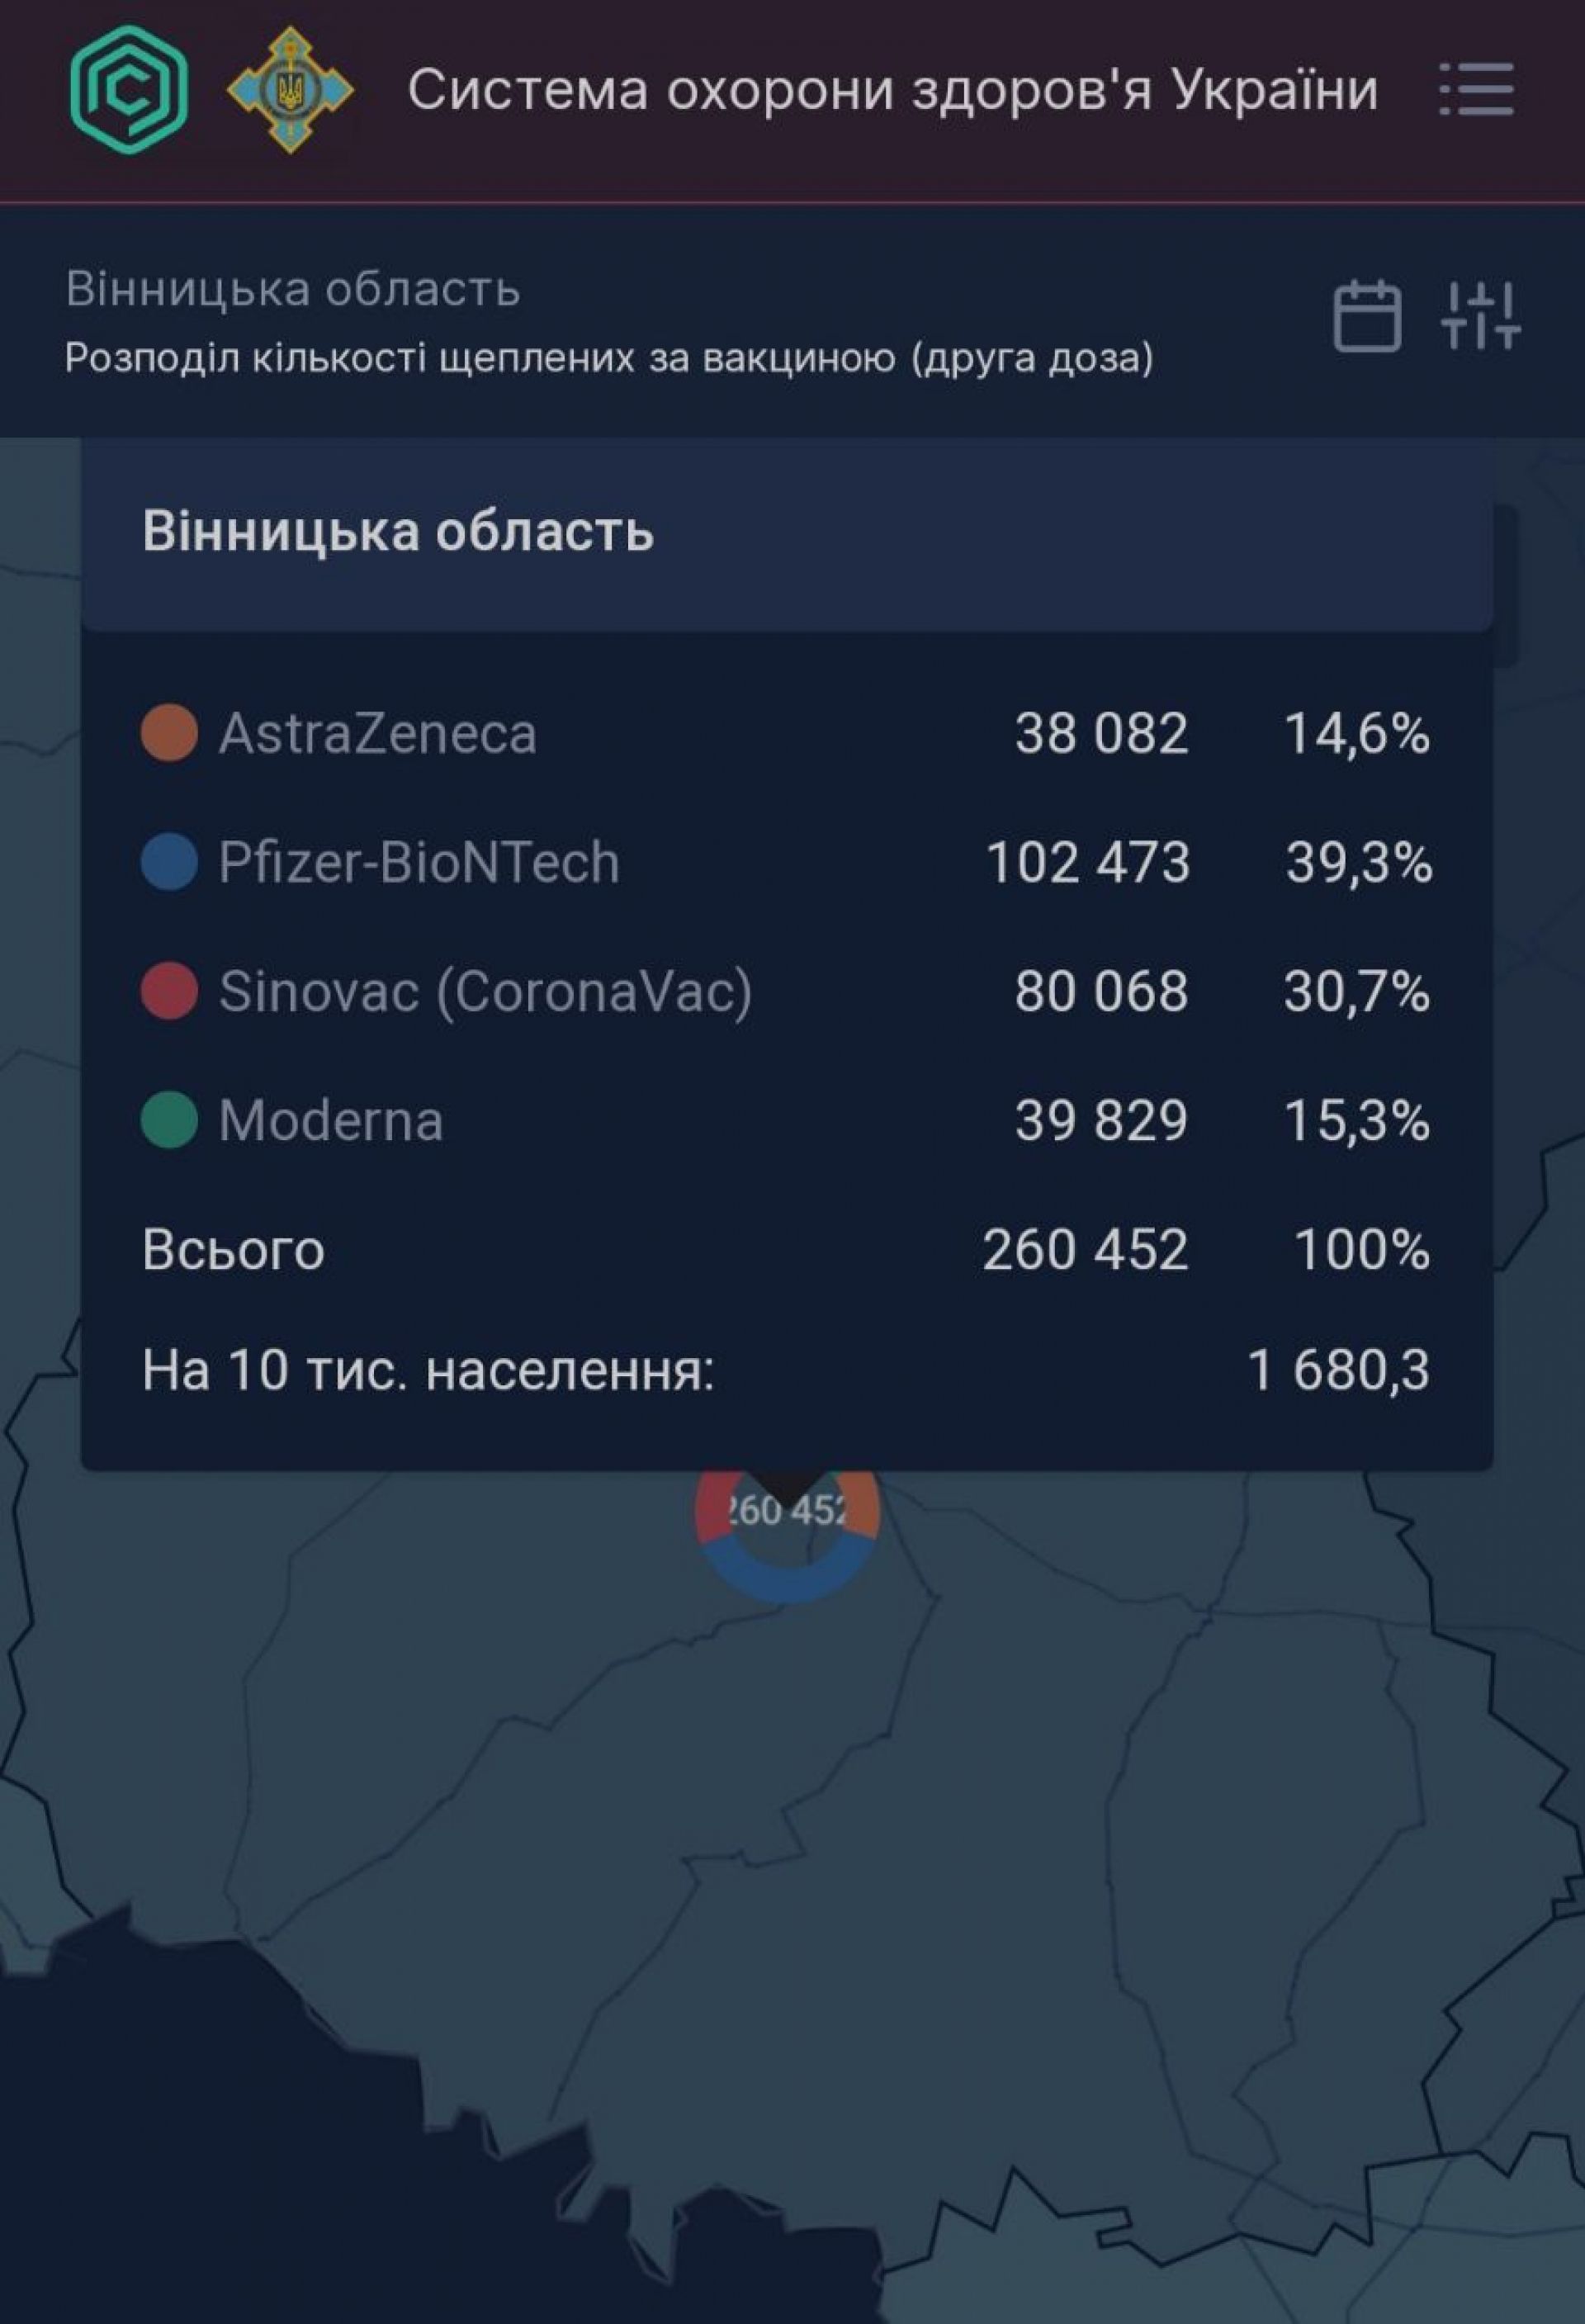Click the teal hexagon logo
The height and width of the screenshot is (2324, 1585).
click(129, 90)
